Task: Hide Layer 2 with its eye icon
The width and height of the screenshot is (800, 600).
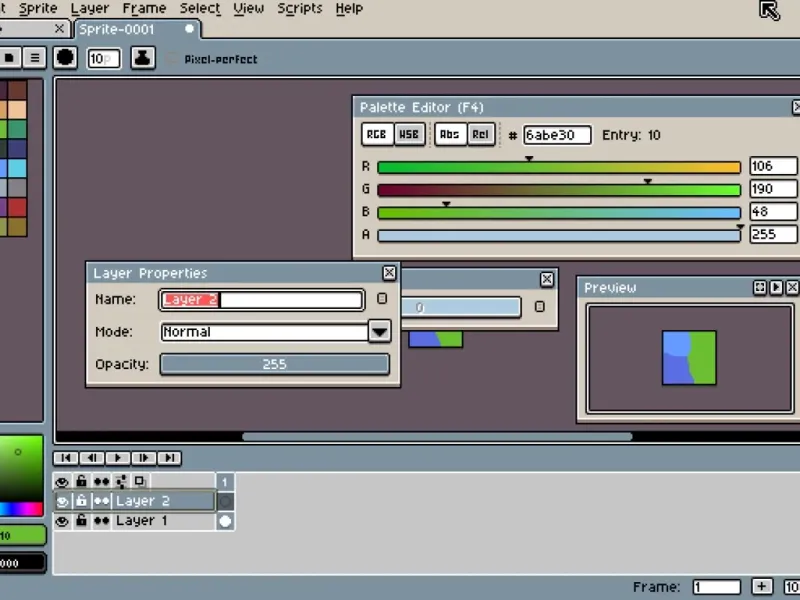Action: pos(62,501)
